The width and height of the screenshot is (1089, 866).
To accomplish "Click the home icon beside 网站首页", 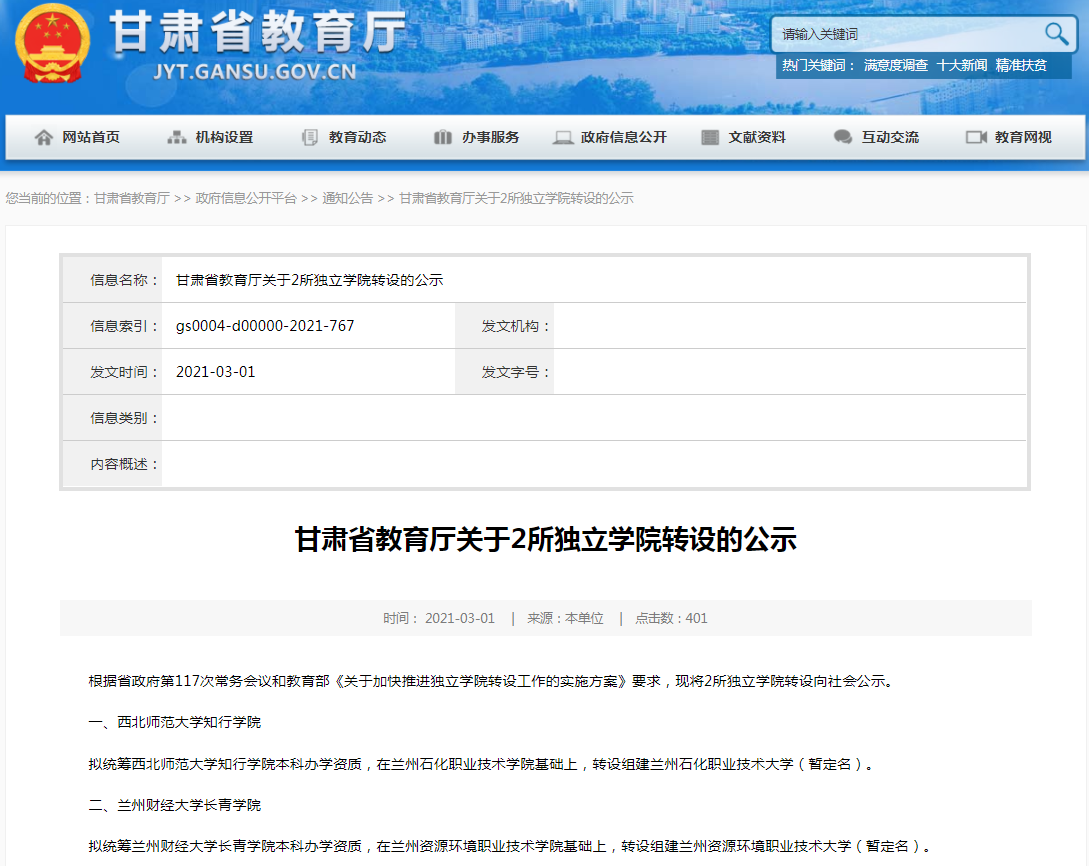I will click(x=46, y=137).
